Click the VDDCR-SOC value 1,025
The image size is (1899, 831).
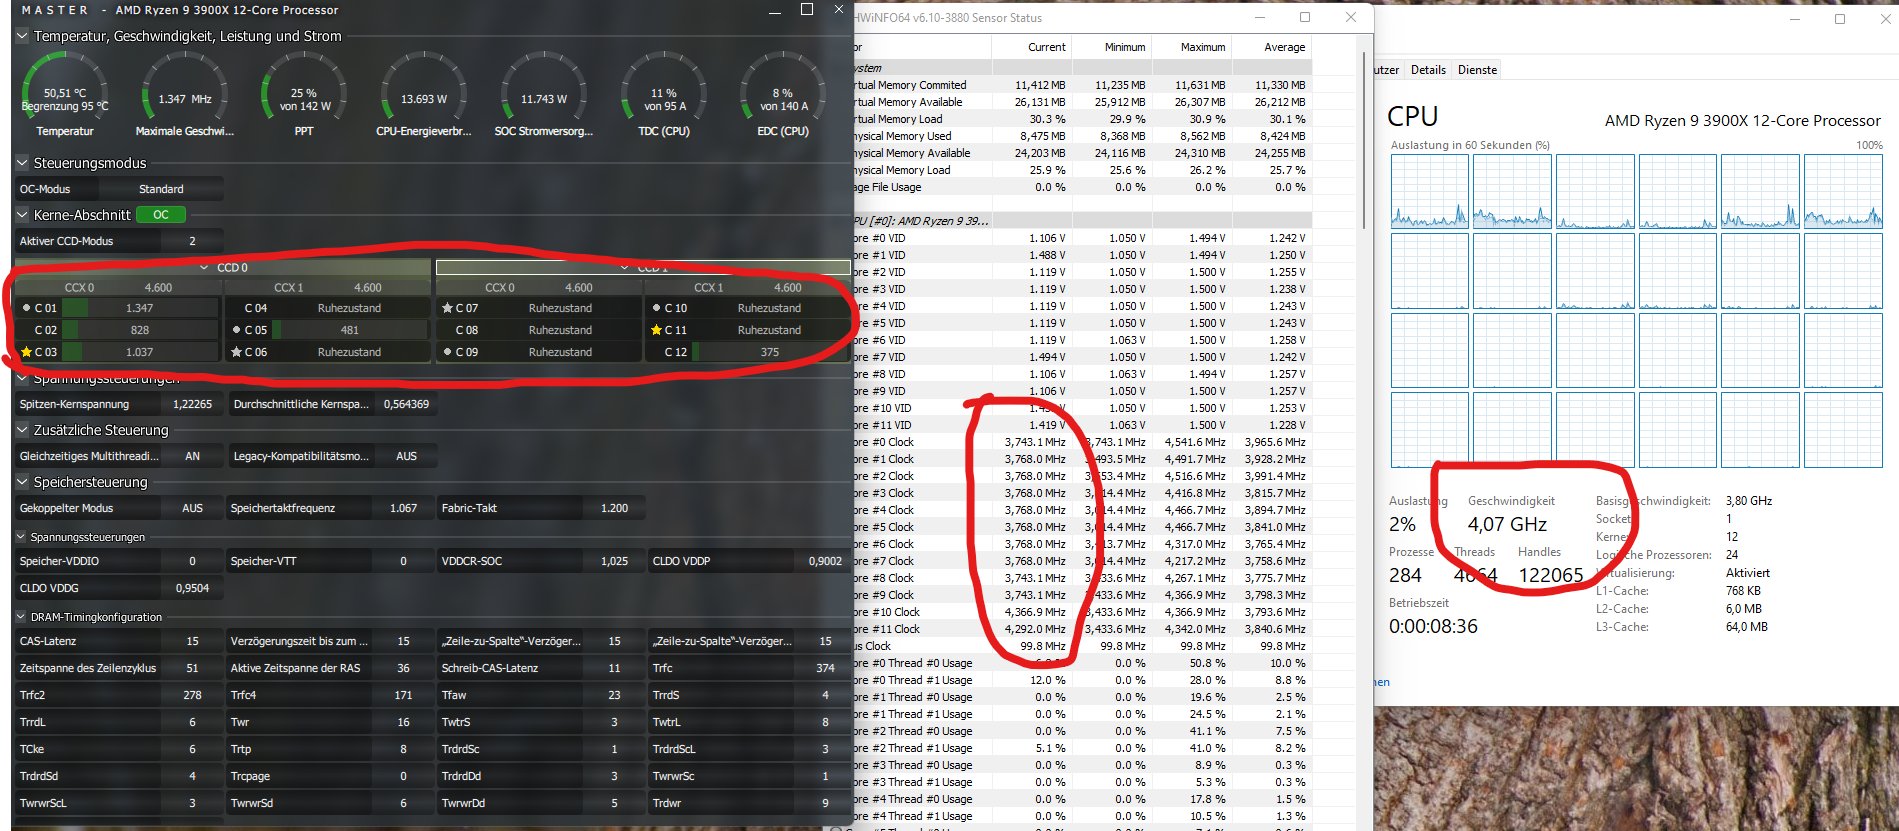click(x=614, y=561)
